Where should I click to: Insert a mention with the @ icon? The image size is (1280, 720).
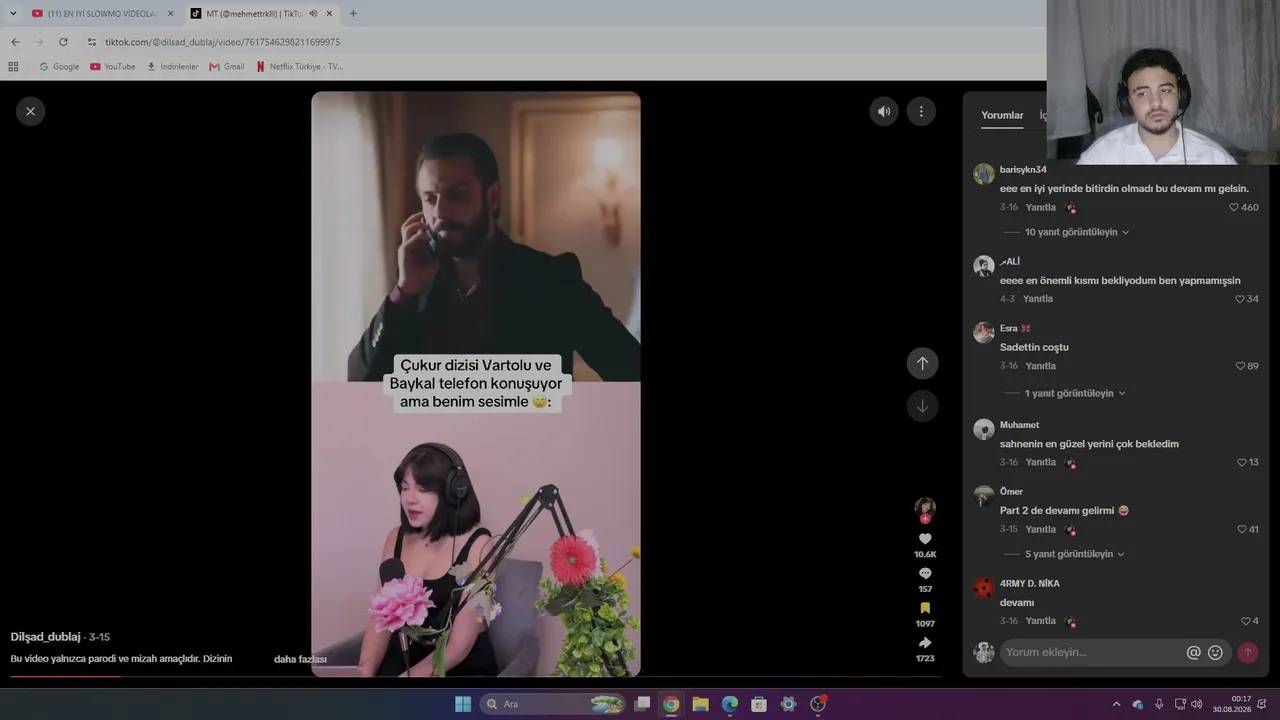tap(1193, 652)
